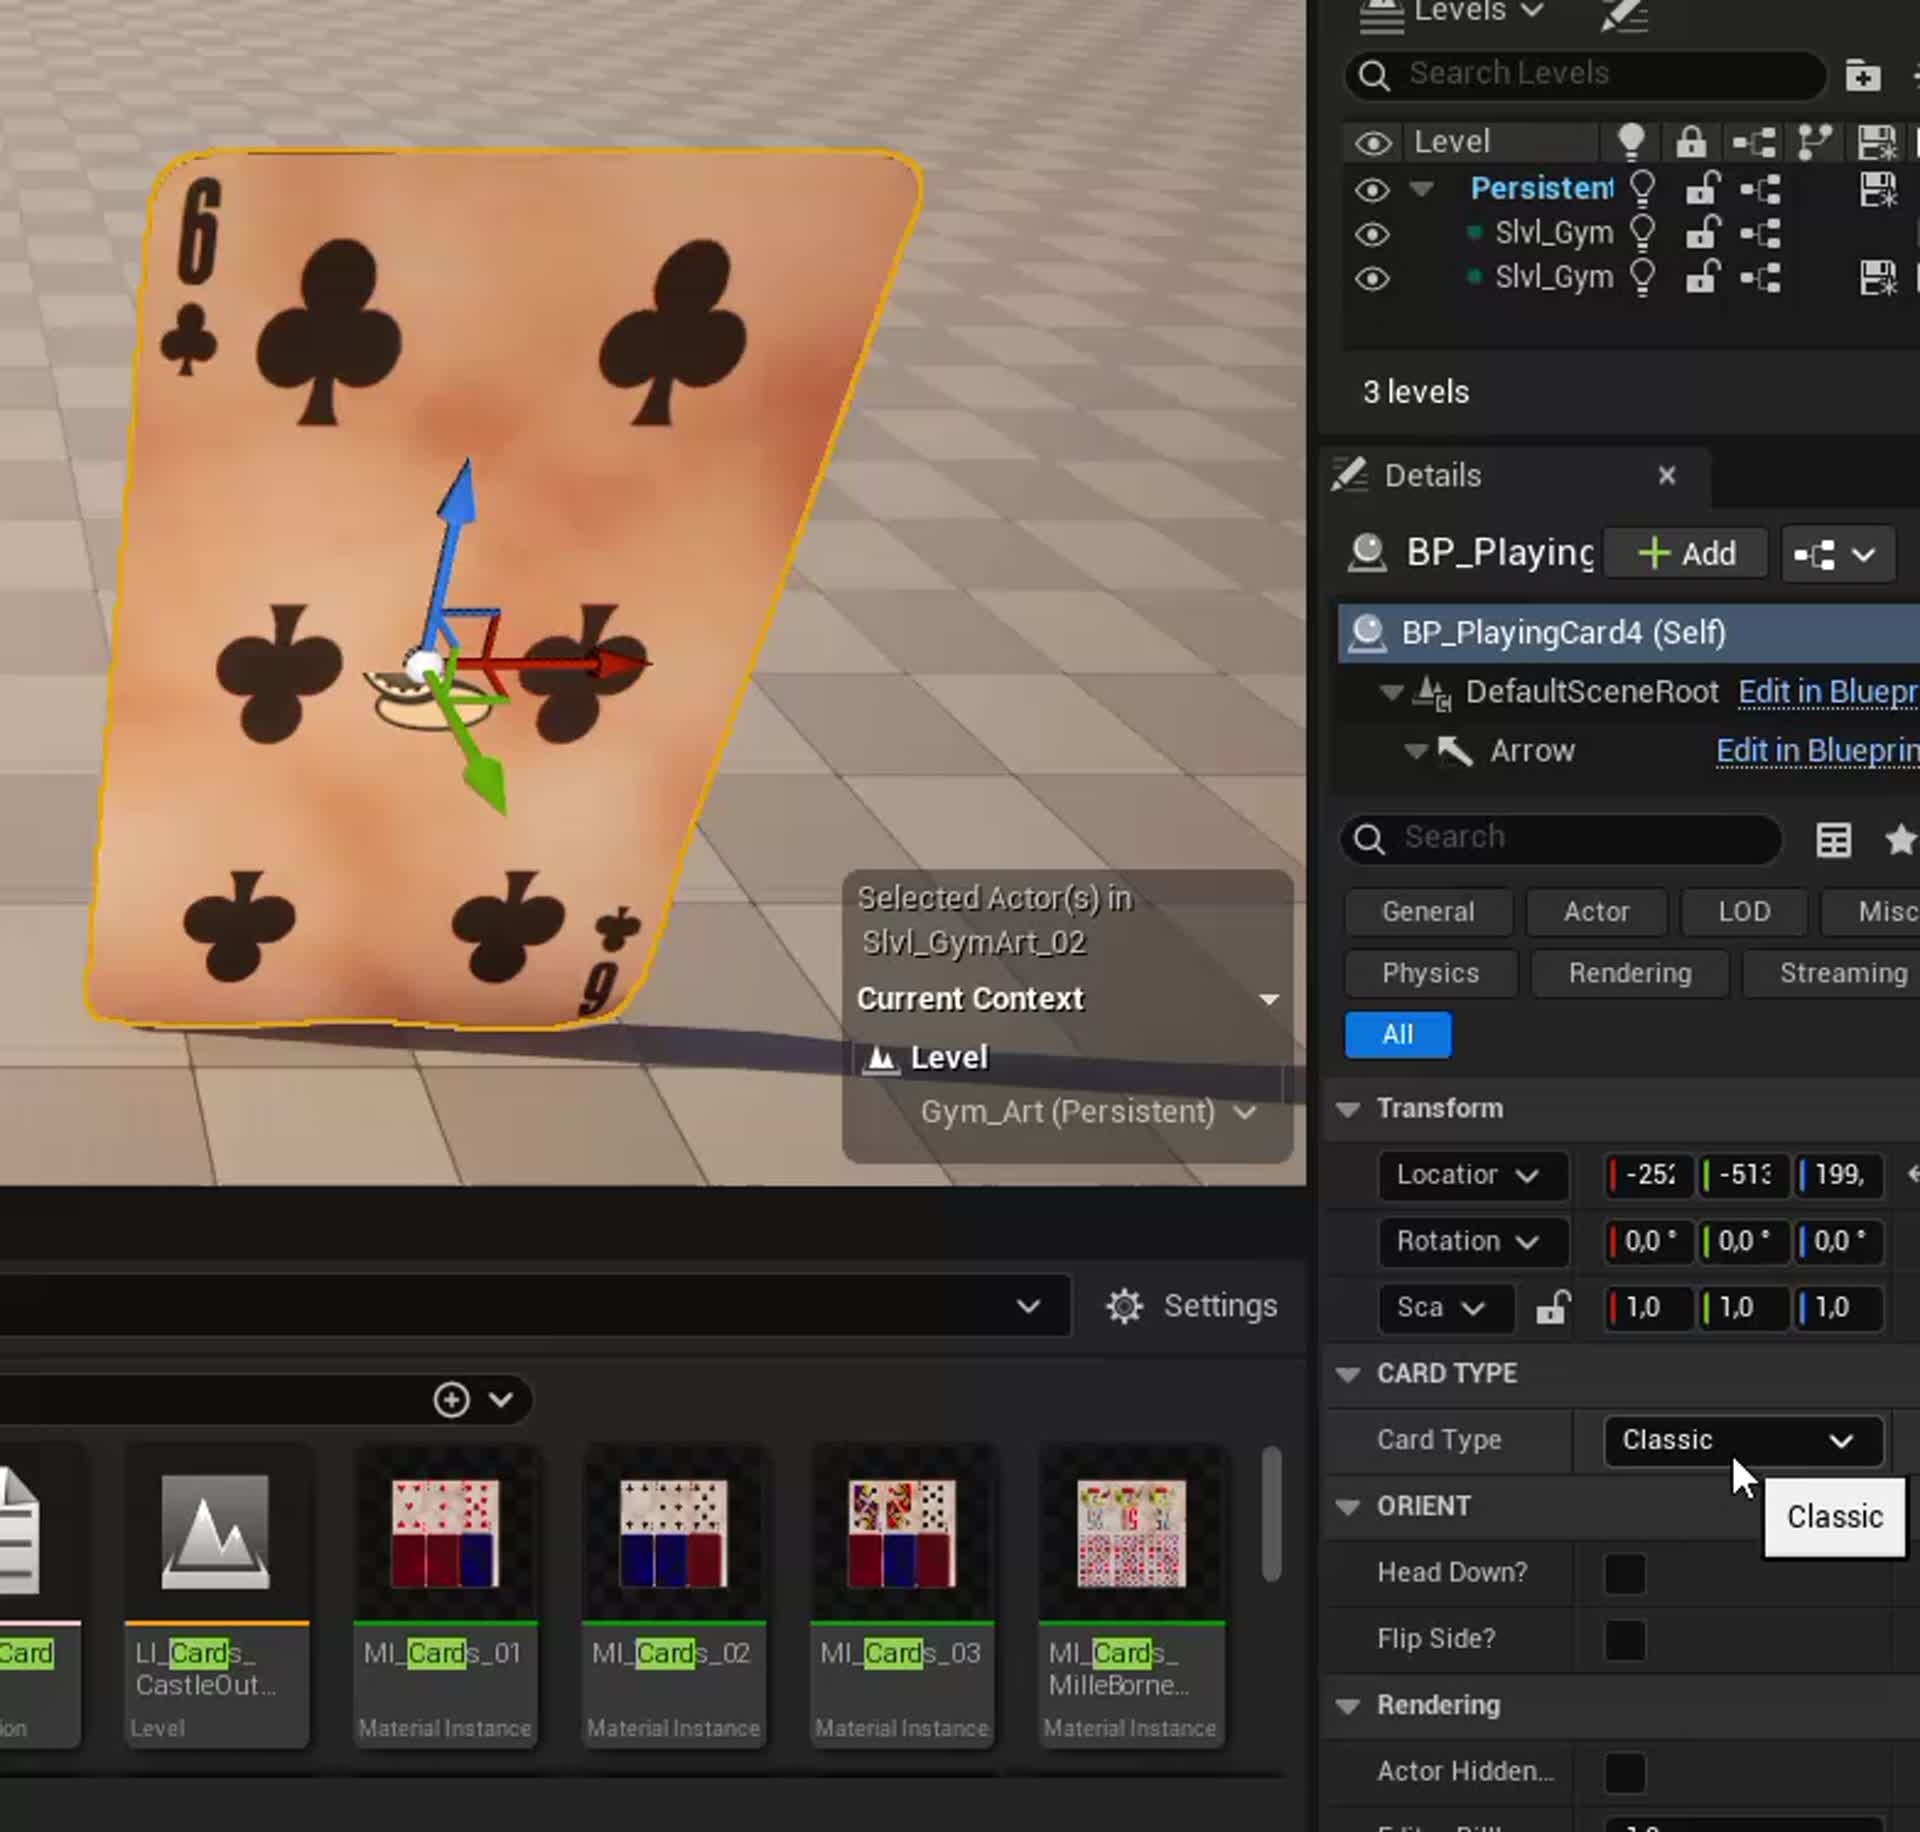Click the add folder icon beside Search Levels
1920x1832 pixels.
tap(1862, 75)
